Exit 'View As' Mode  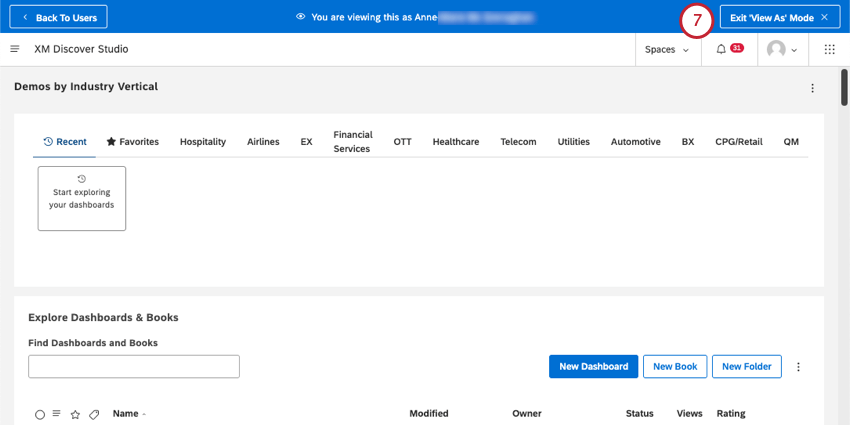(x=780, y=17)
